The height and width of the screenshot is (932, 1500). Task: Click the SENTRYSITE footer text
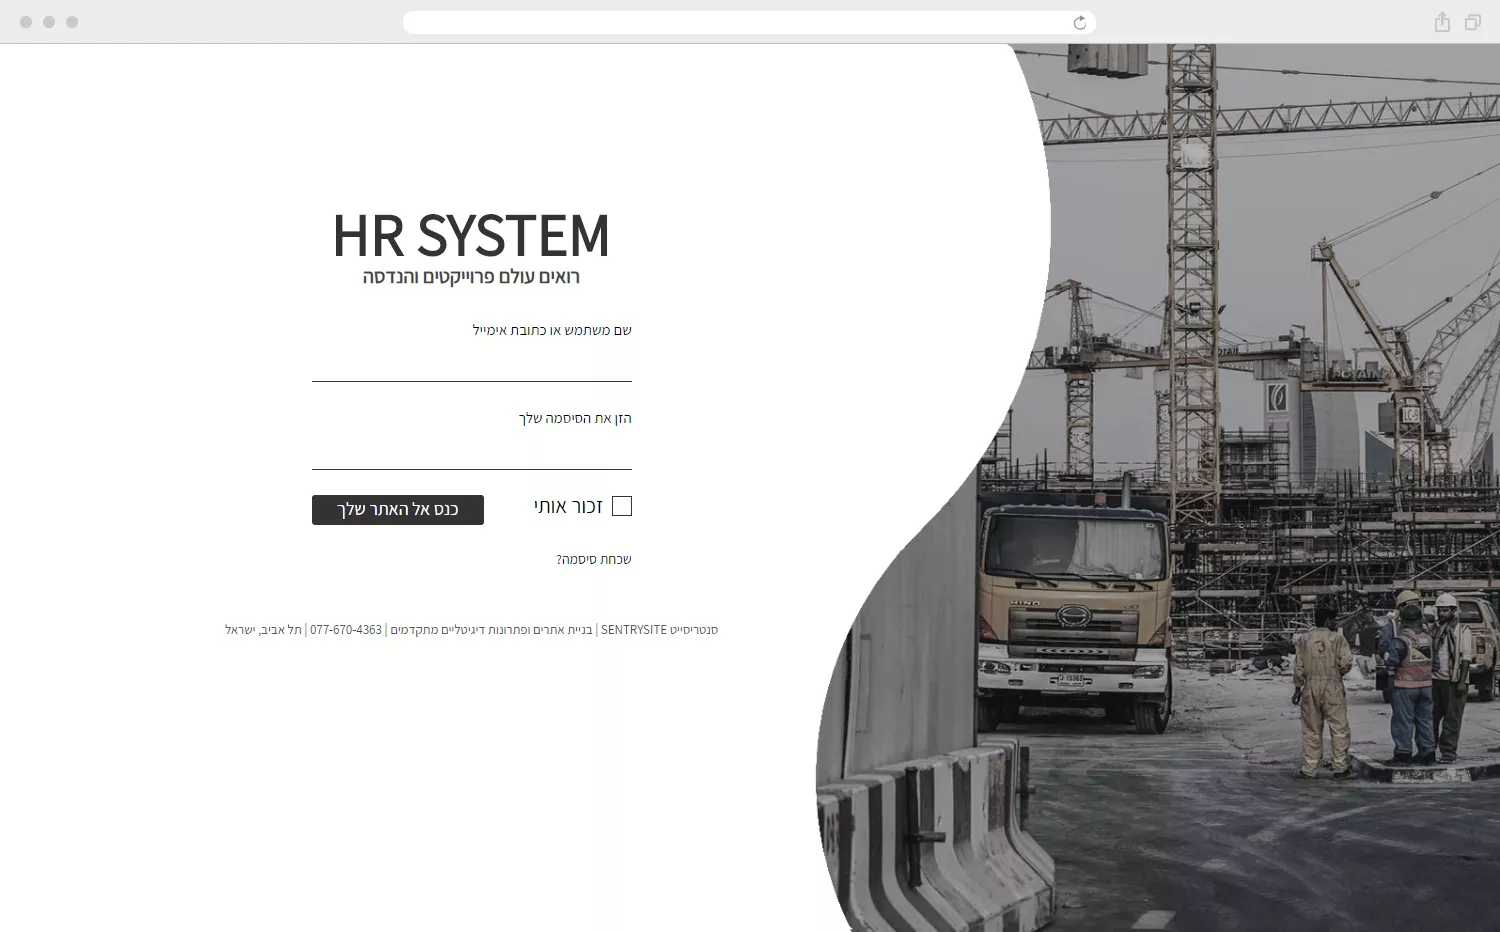click(x=633, y=630)
